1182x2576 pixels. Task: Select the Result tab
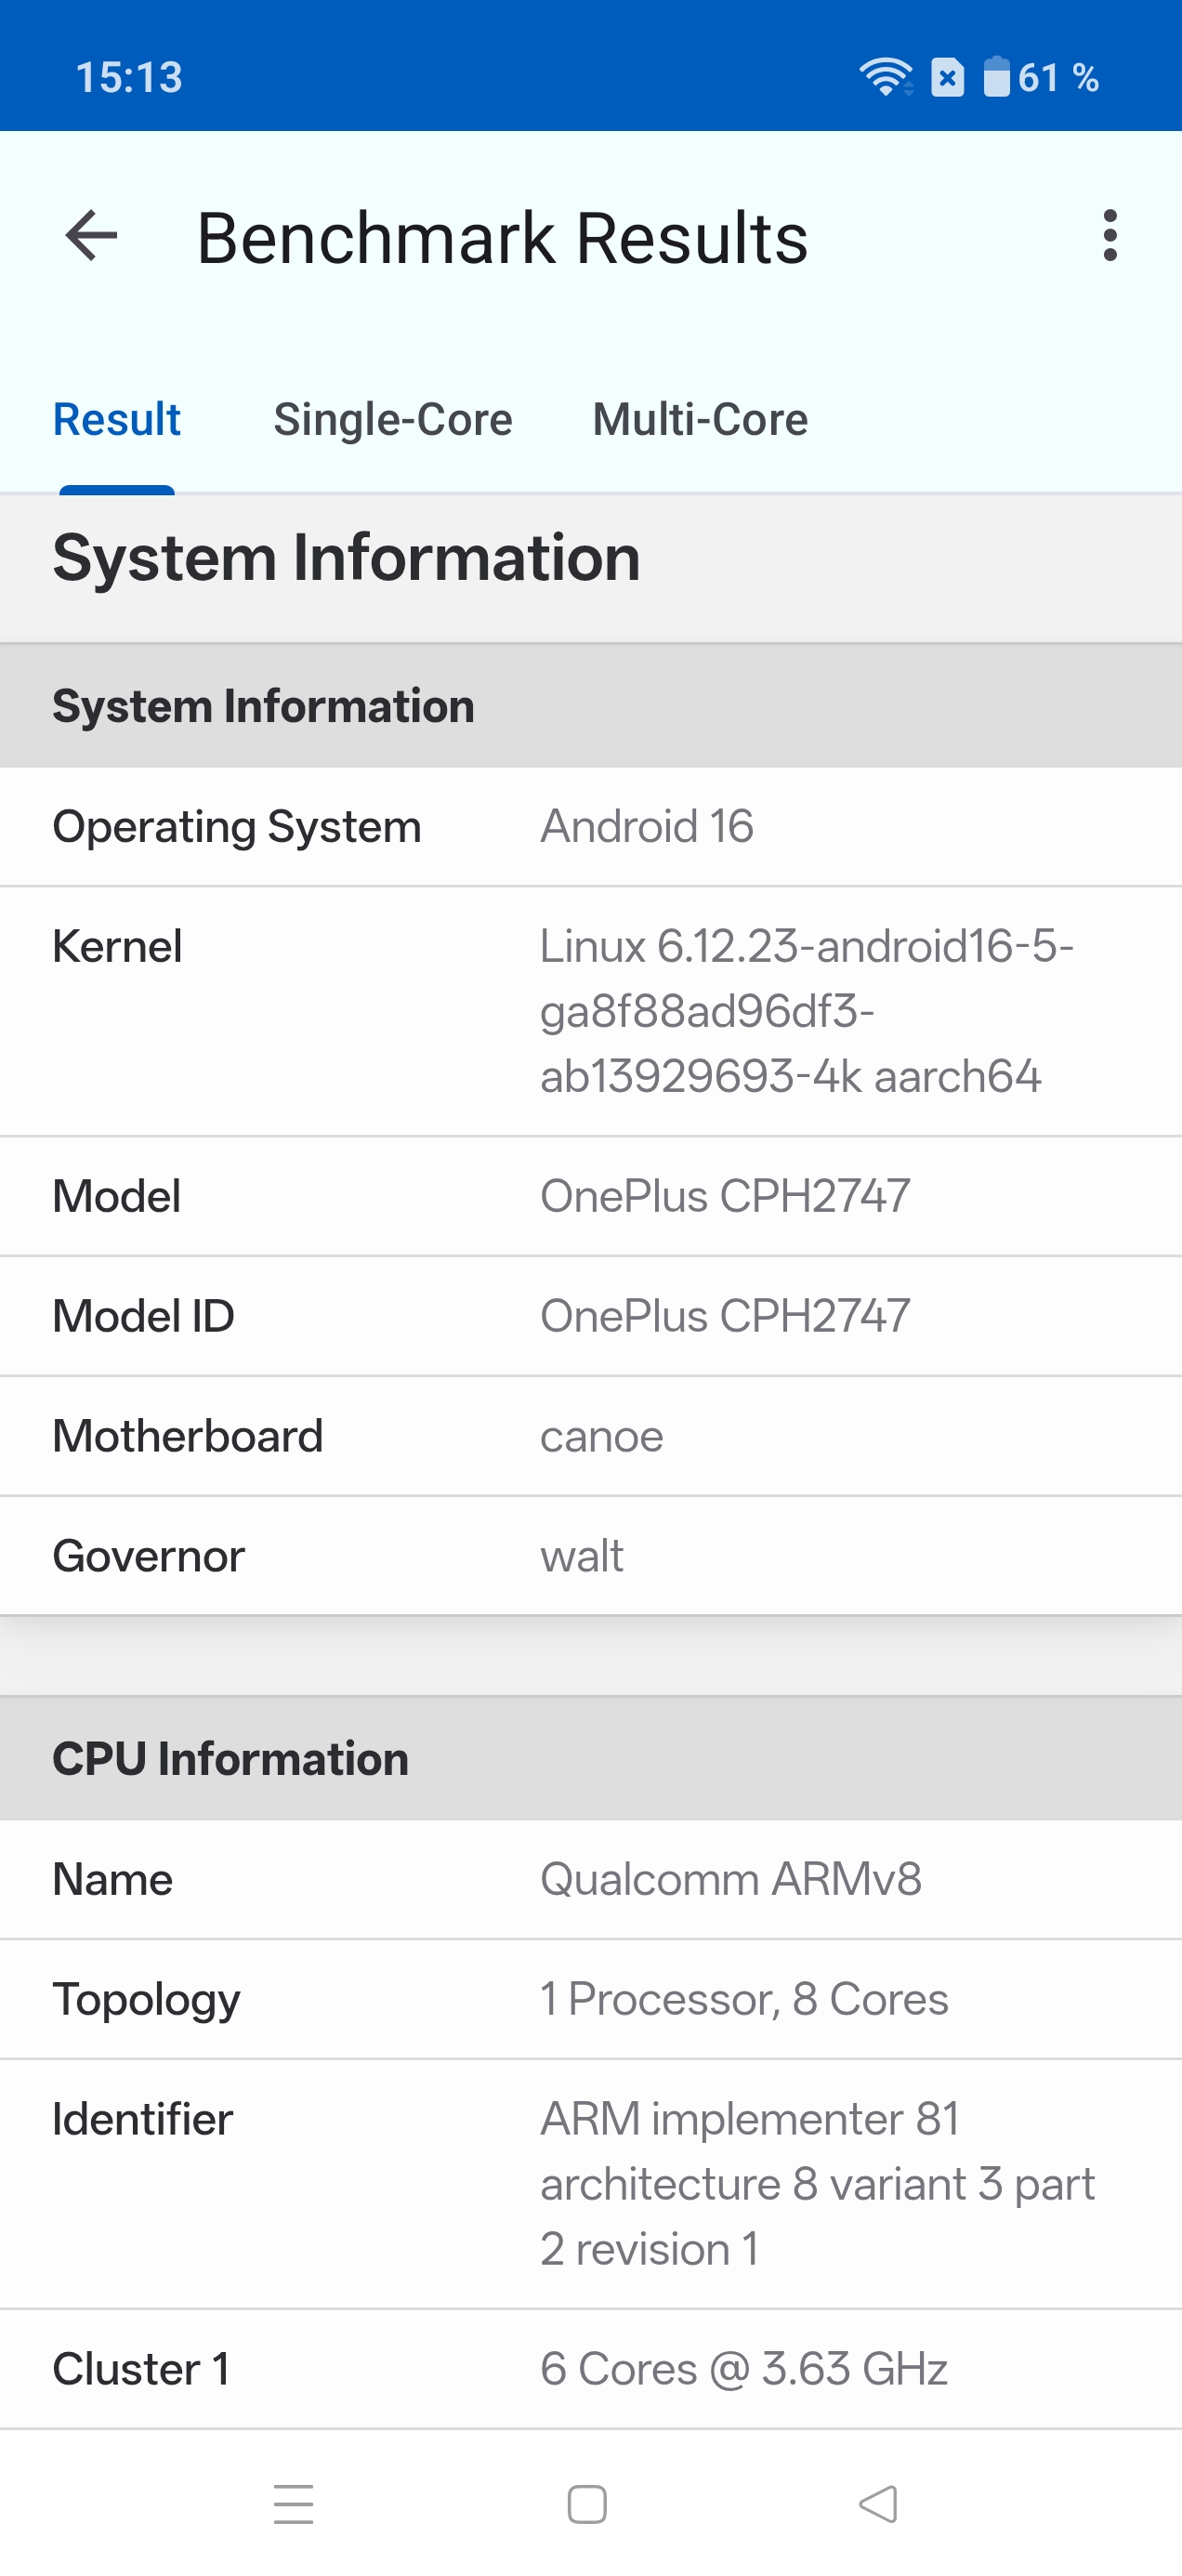point(117,420)
